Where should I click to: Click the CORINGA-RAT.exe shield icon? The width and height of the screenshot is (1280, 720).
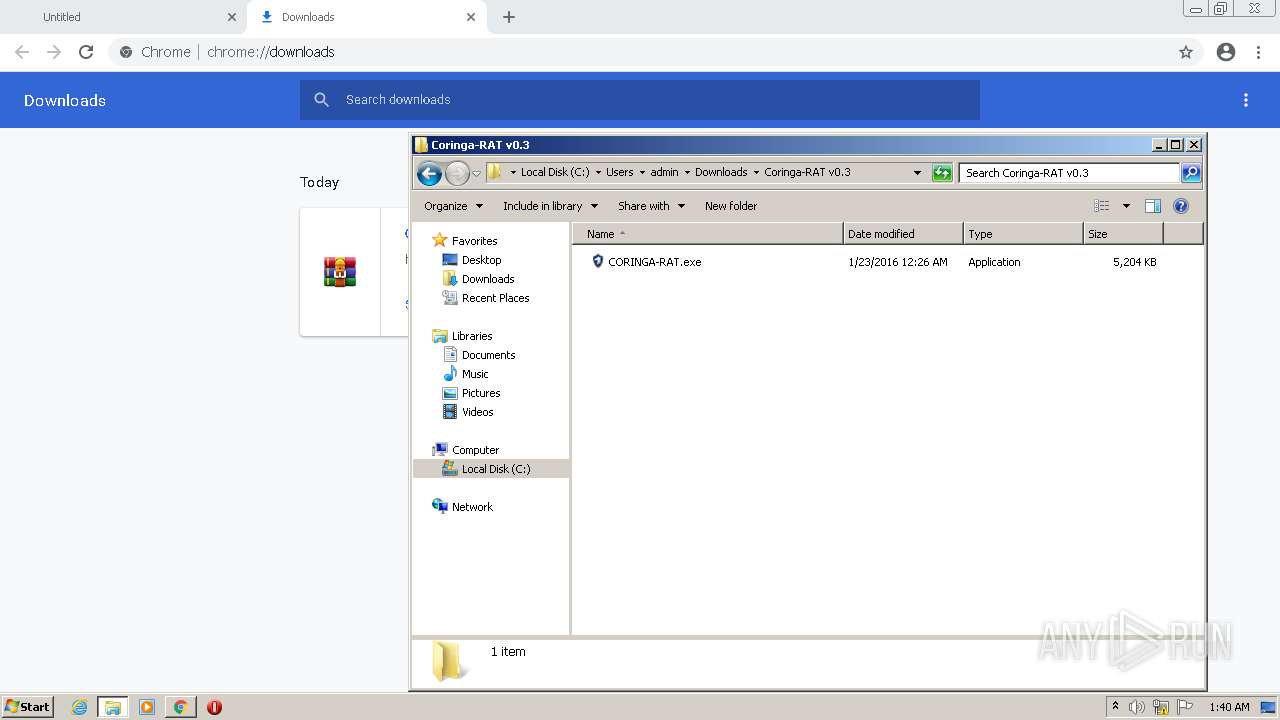(598, 262)
